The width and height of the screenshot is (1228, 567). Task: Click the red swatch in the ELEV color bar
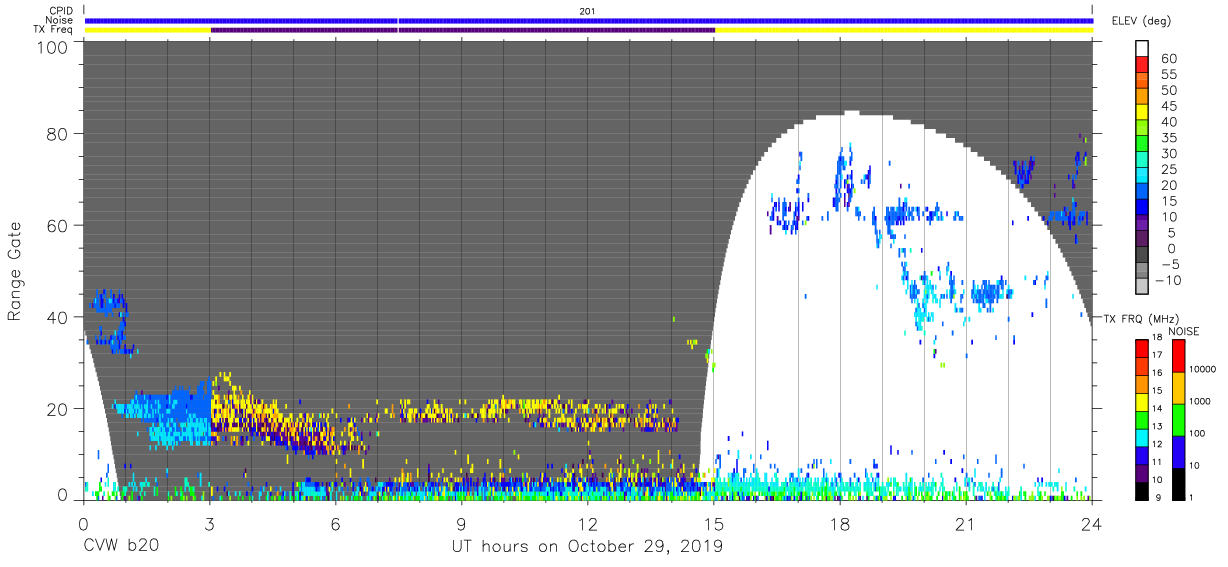coord(1142,65)
